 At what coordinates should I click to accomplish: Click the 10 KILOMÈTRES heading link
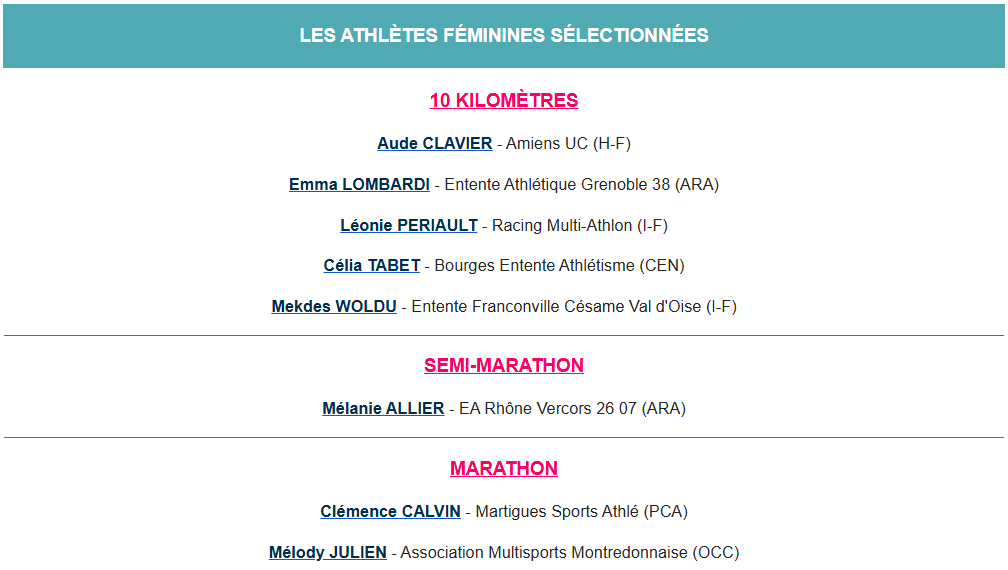coord(504,100)
